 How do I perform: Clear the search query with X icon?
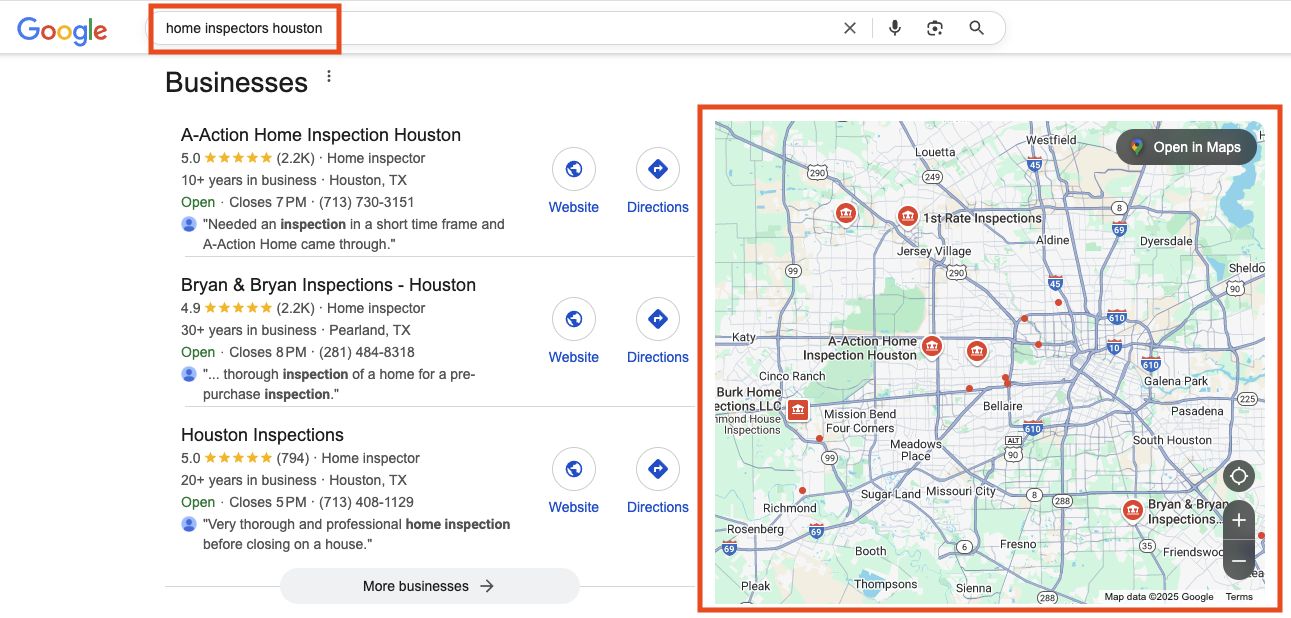coord(850,28)
